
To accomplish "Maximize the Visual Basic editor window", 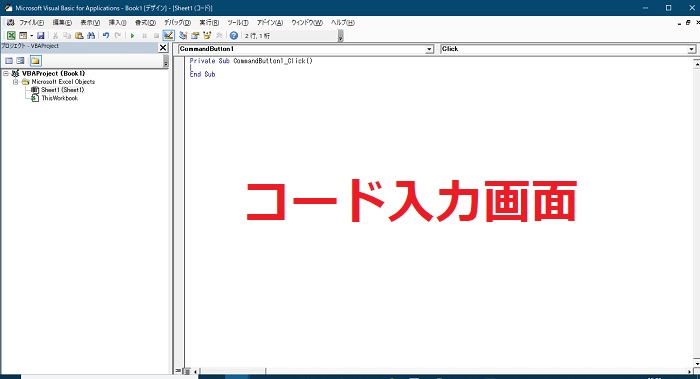I will (x=668, y=8).
